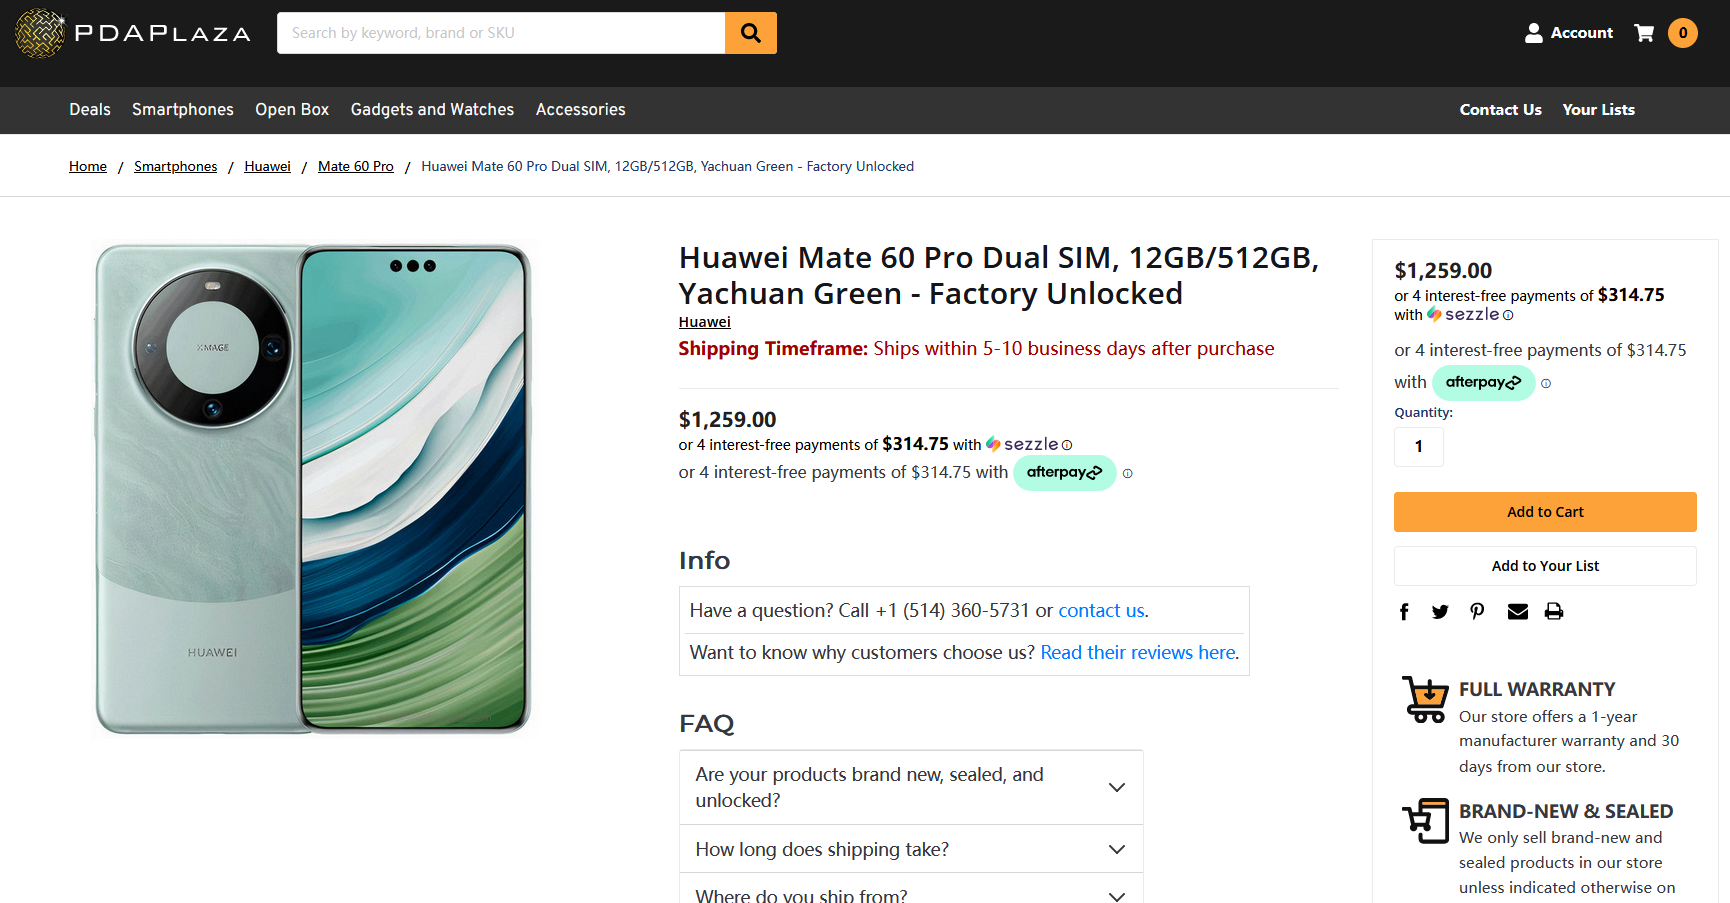Open the Gadgets and Watches menu
This screenshot has width=1730, height=903.
[x=432, y=110]
